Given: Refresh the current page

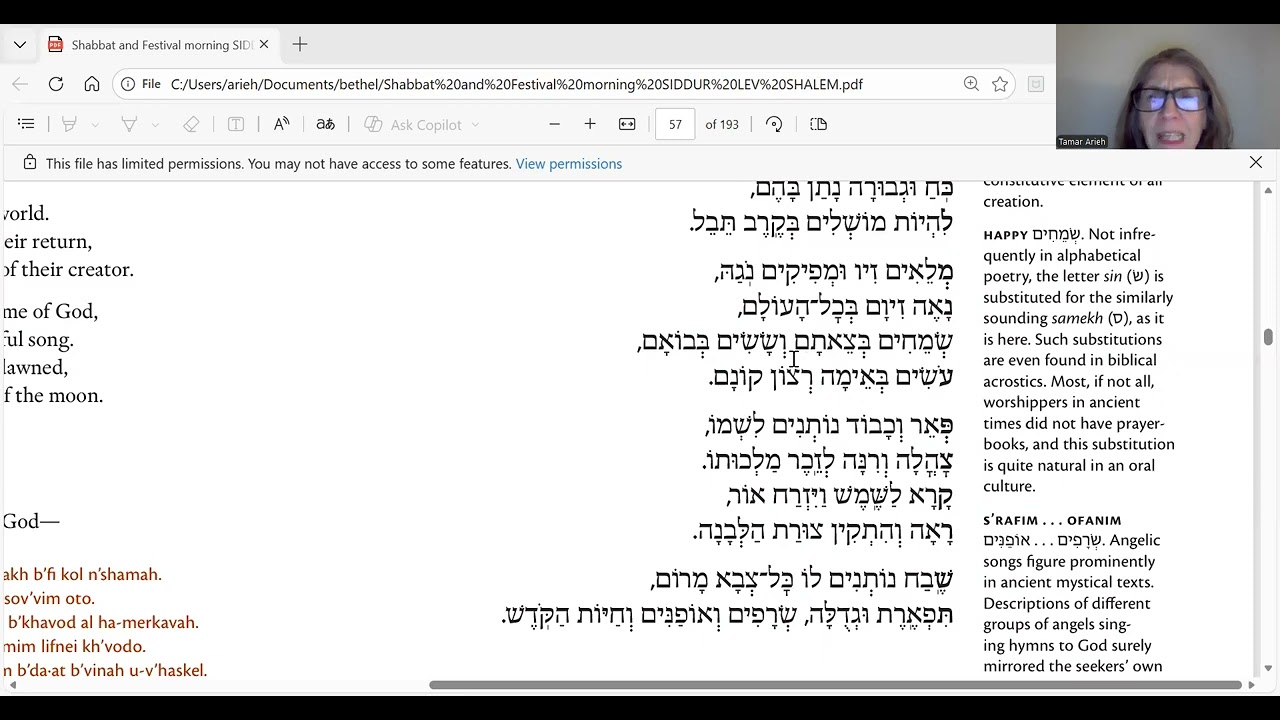Looking at the screenshot, I should [x=56, y=84].
